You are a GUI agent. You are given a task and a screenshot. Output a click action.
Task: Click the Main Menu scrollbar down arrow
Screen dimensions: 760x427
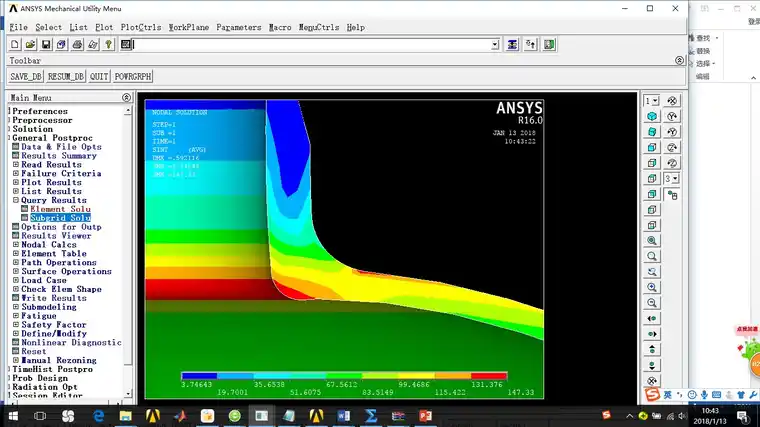128,394
